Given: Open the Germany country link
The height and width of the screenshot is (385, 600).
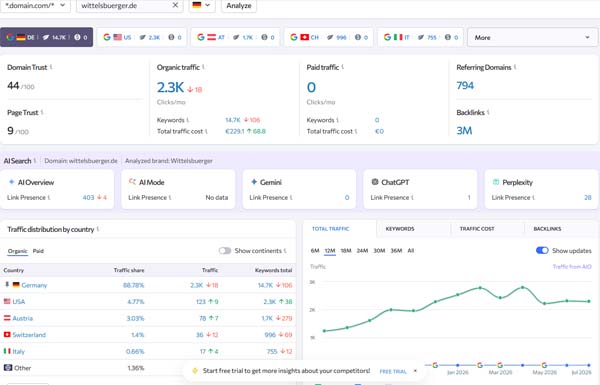Looking at the screenshot, I should [x=34, y=285].
